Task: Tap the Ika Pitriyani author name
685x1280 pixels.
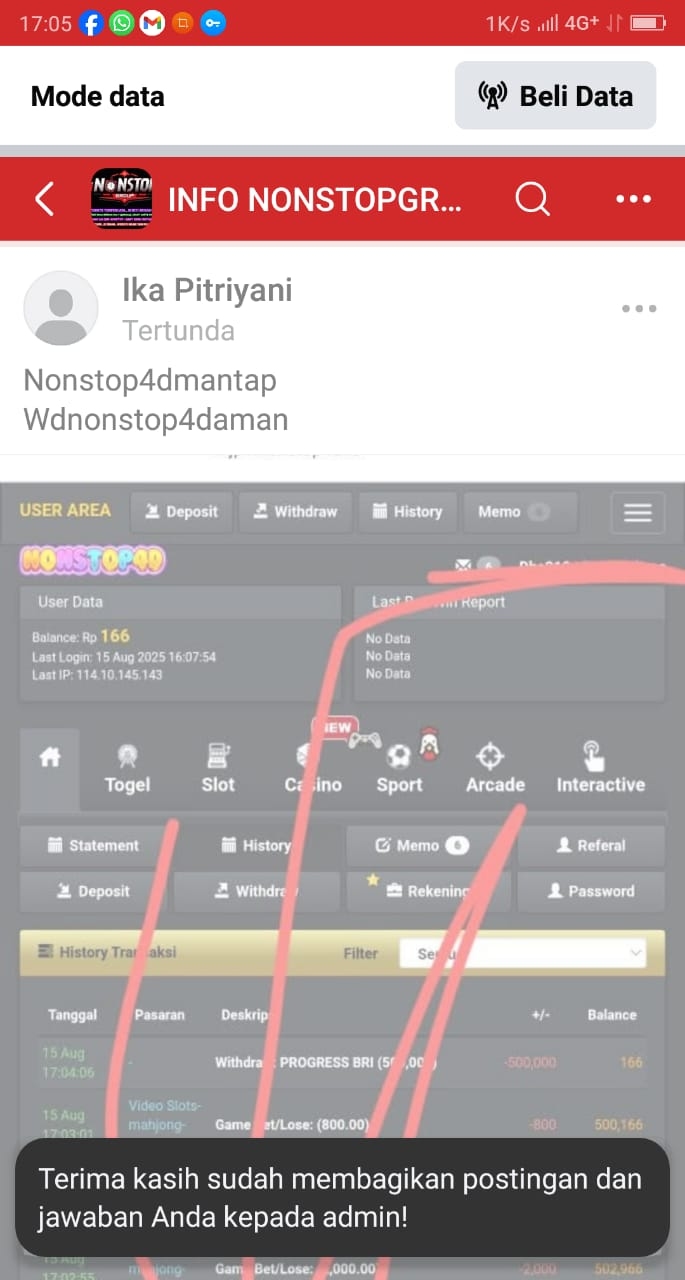Action: coord(207,290)
